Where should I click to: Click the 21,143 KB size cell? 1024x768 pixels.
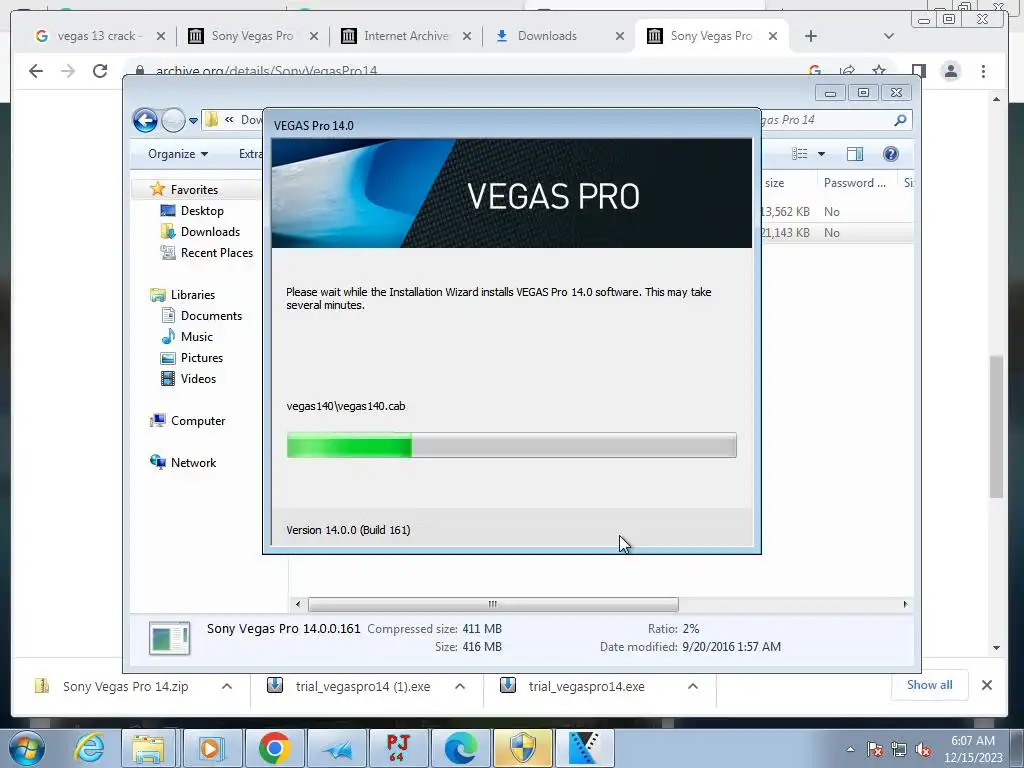785,232
